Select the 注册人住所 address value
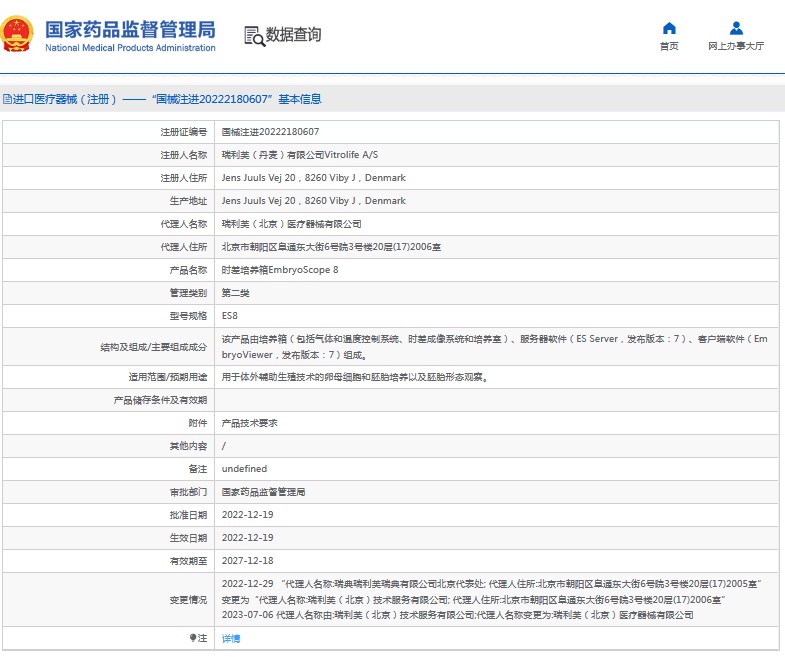The width and height of the screenshot is (785, 657). pyautogui.click(x=314, y=178)
